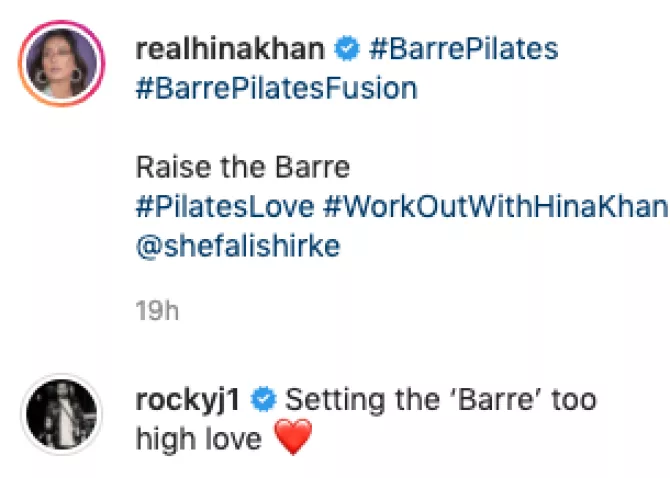Click the verified badge beside realhinakhan
Screen dimensions: 670x478
pos(346,49)
